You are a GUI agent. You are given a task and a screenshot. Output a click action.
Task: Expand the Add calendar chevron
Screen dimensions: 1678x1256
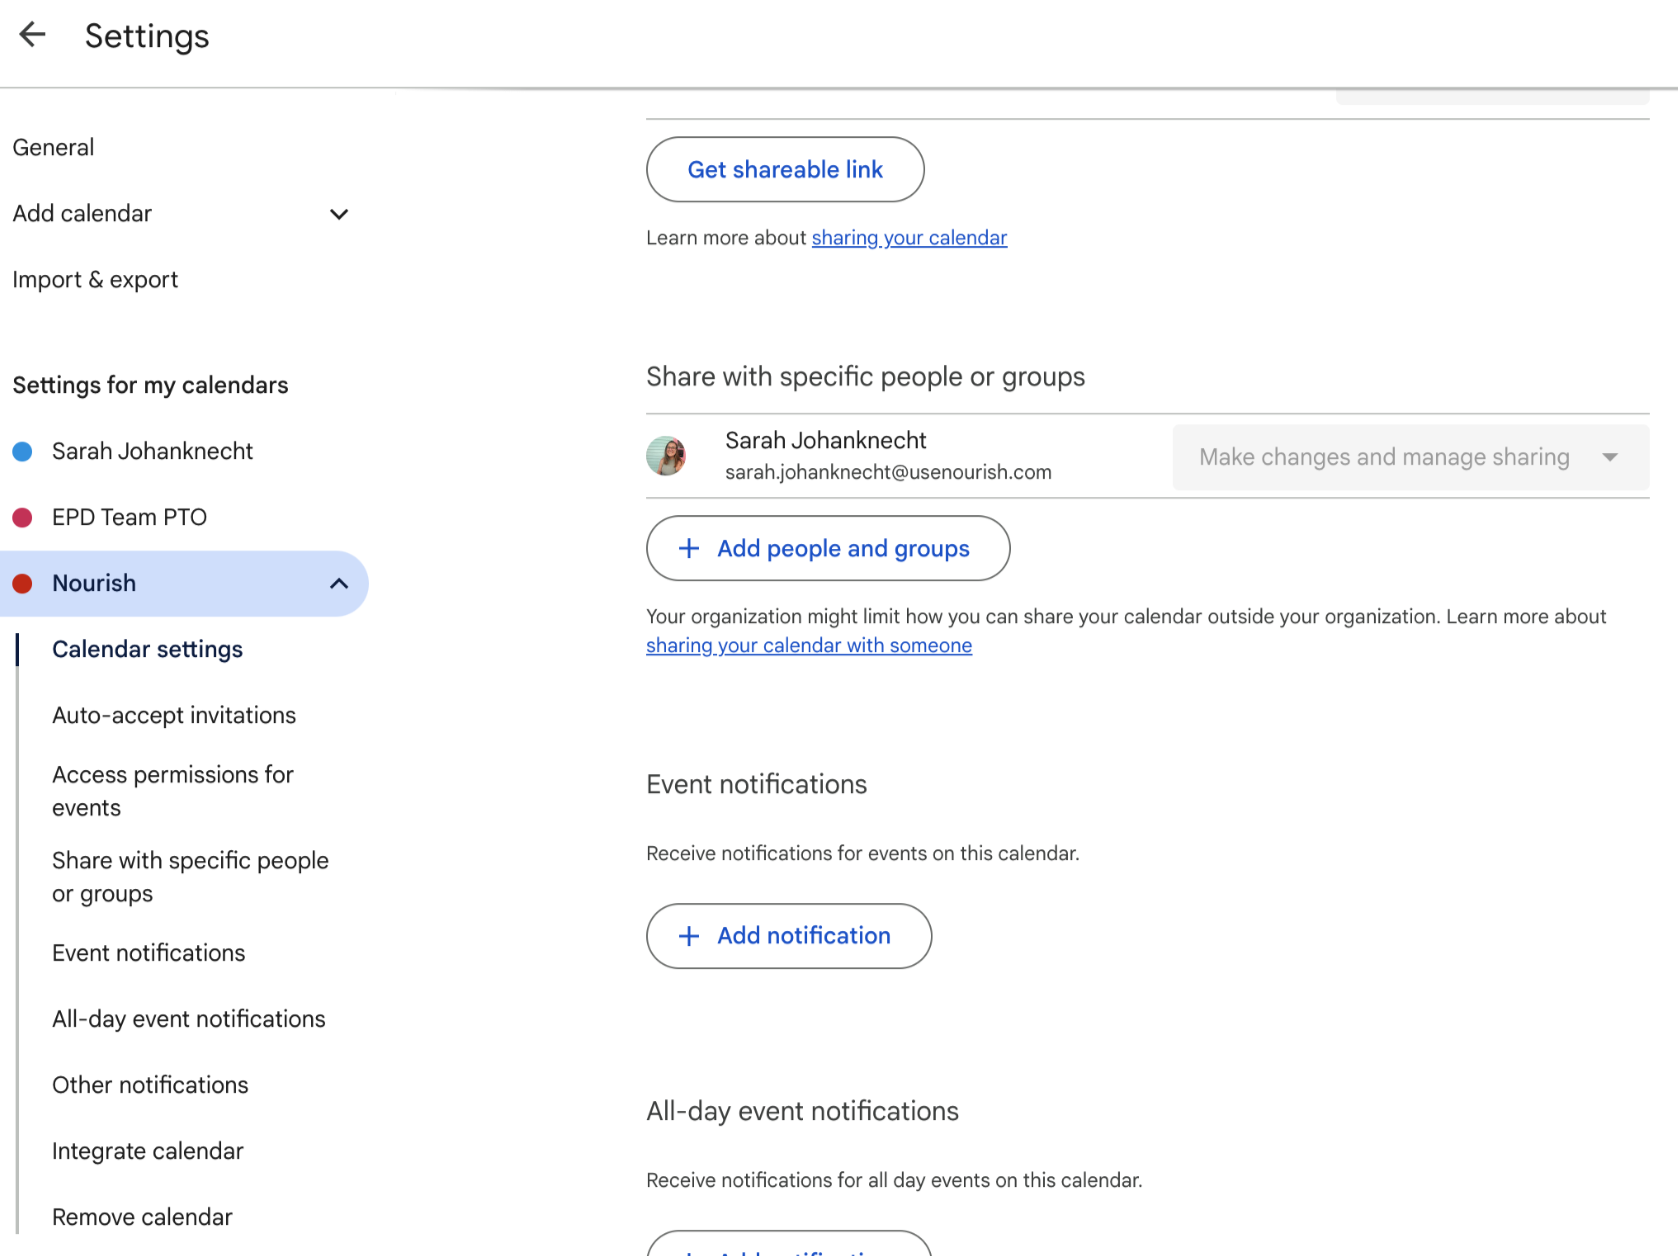[339, 214]
